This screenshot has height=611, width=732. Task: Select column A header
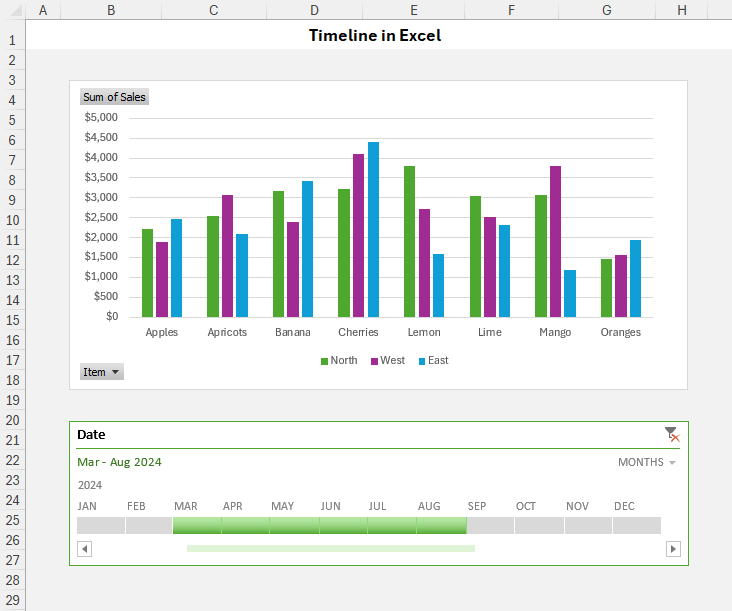43,10
